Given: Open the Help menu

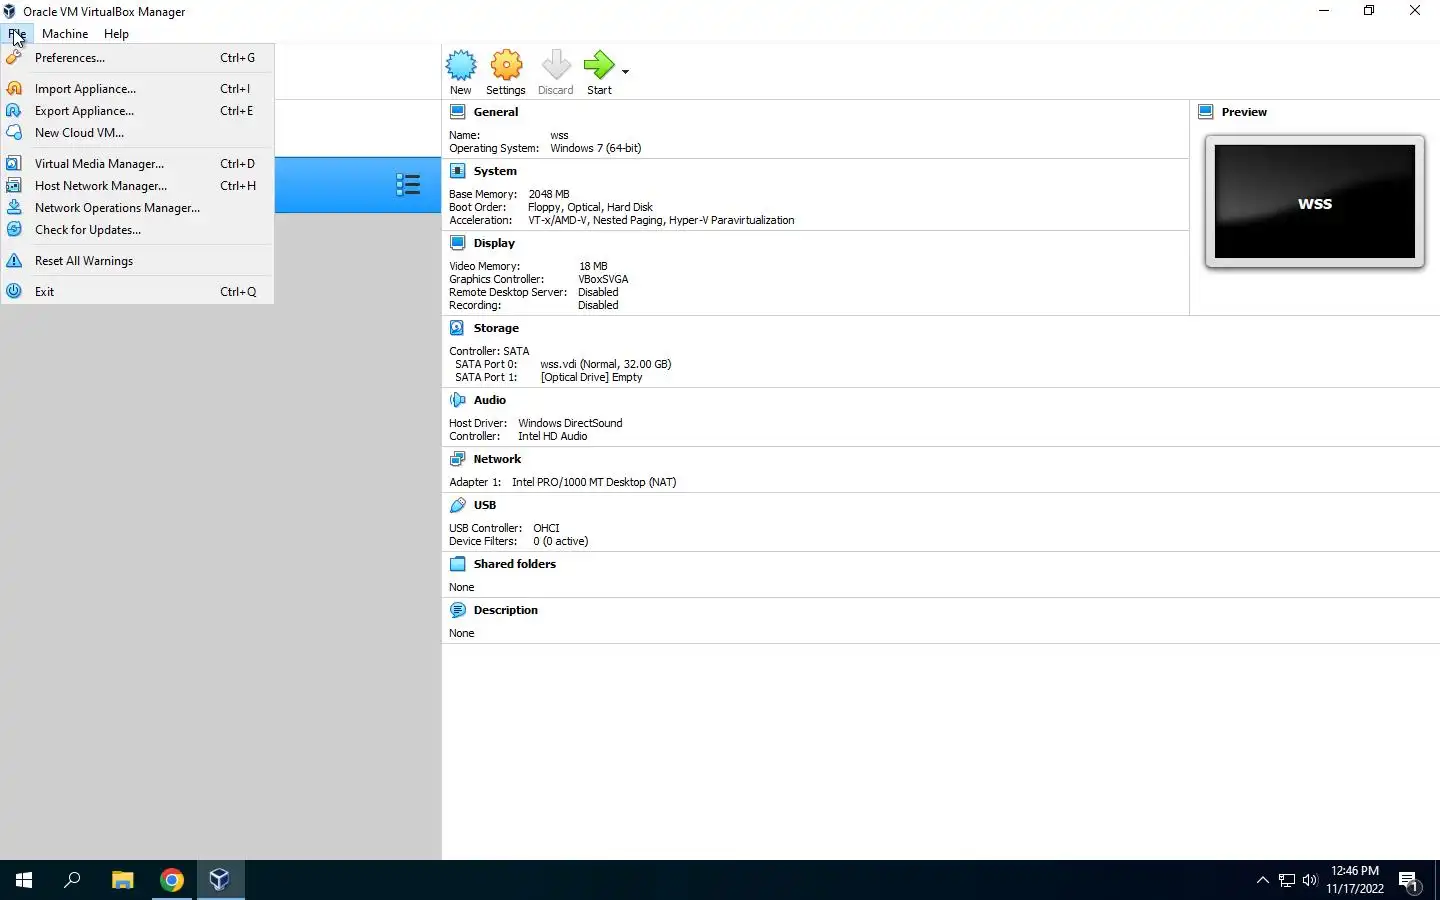Looking at the screenshot, I should [116, 34].
